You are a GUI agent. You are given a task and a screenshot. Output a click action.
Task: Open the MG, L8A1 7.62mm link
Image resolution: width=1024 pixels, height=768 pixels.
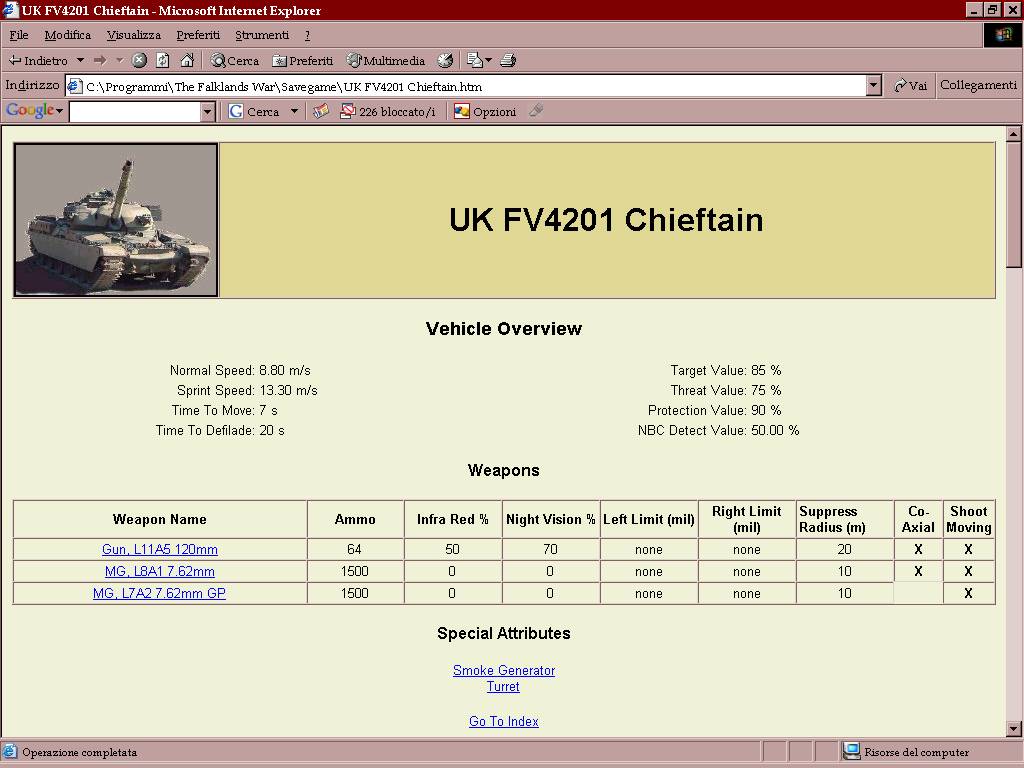160,571
